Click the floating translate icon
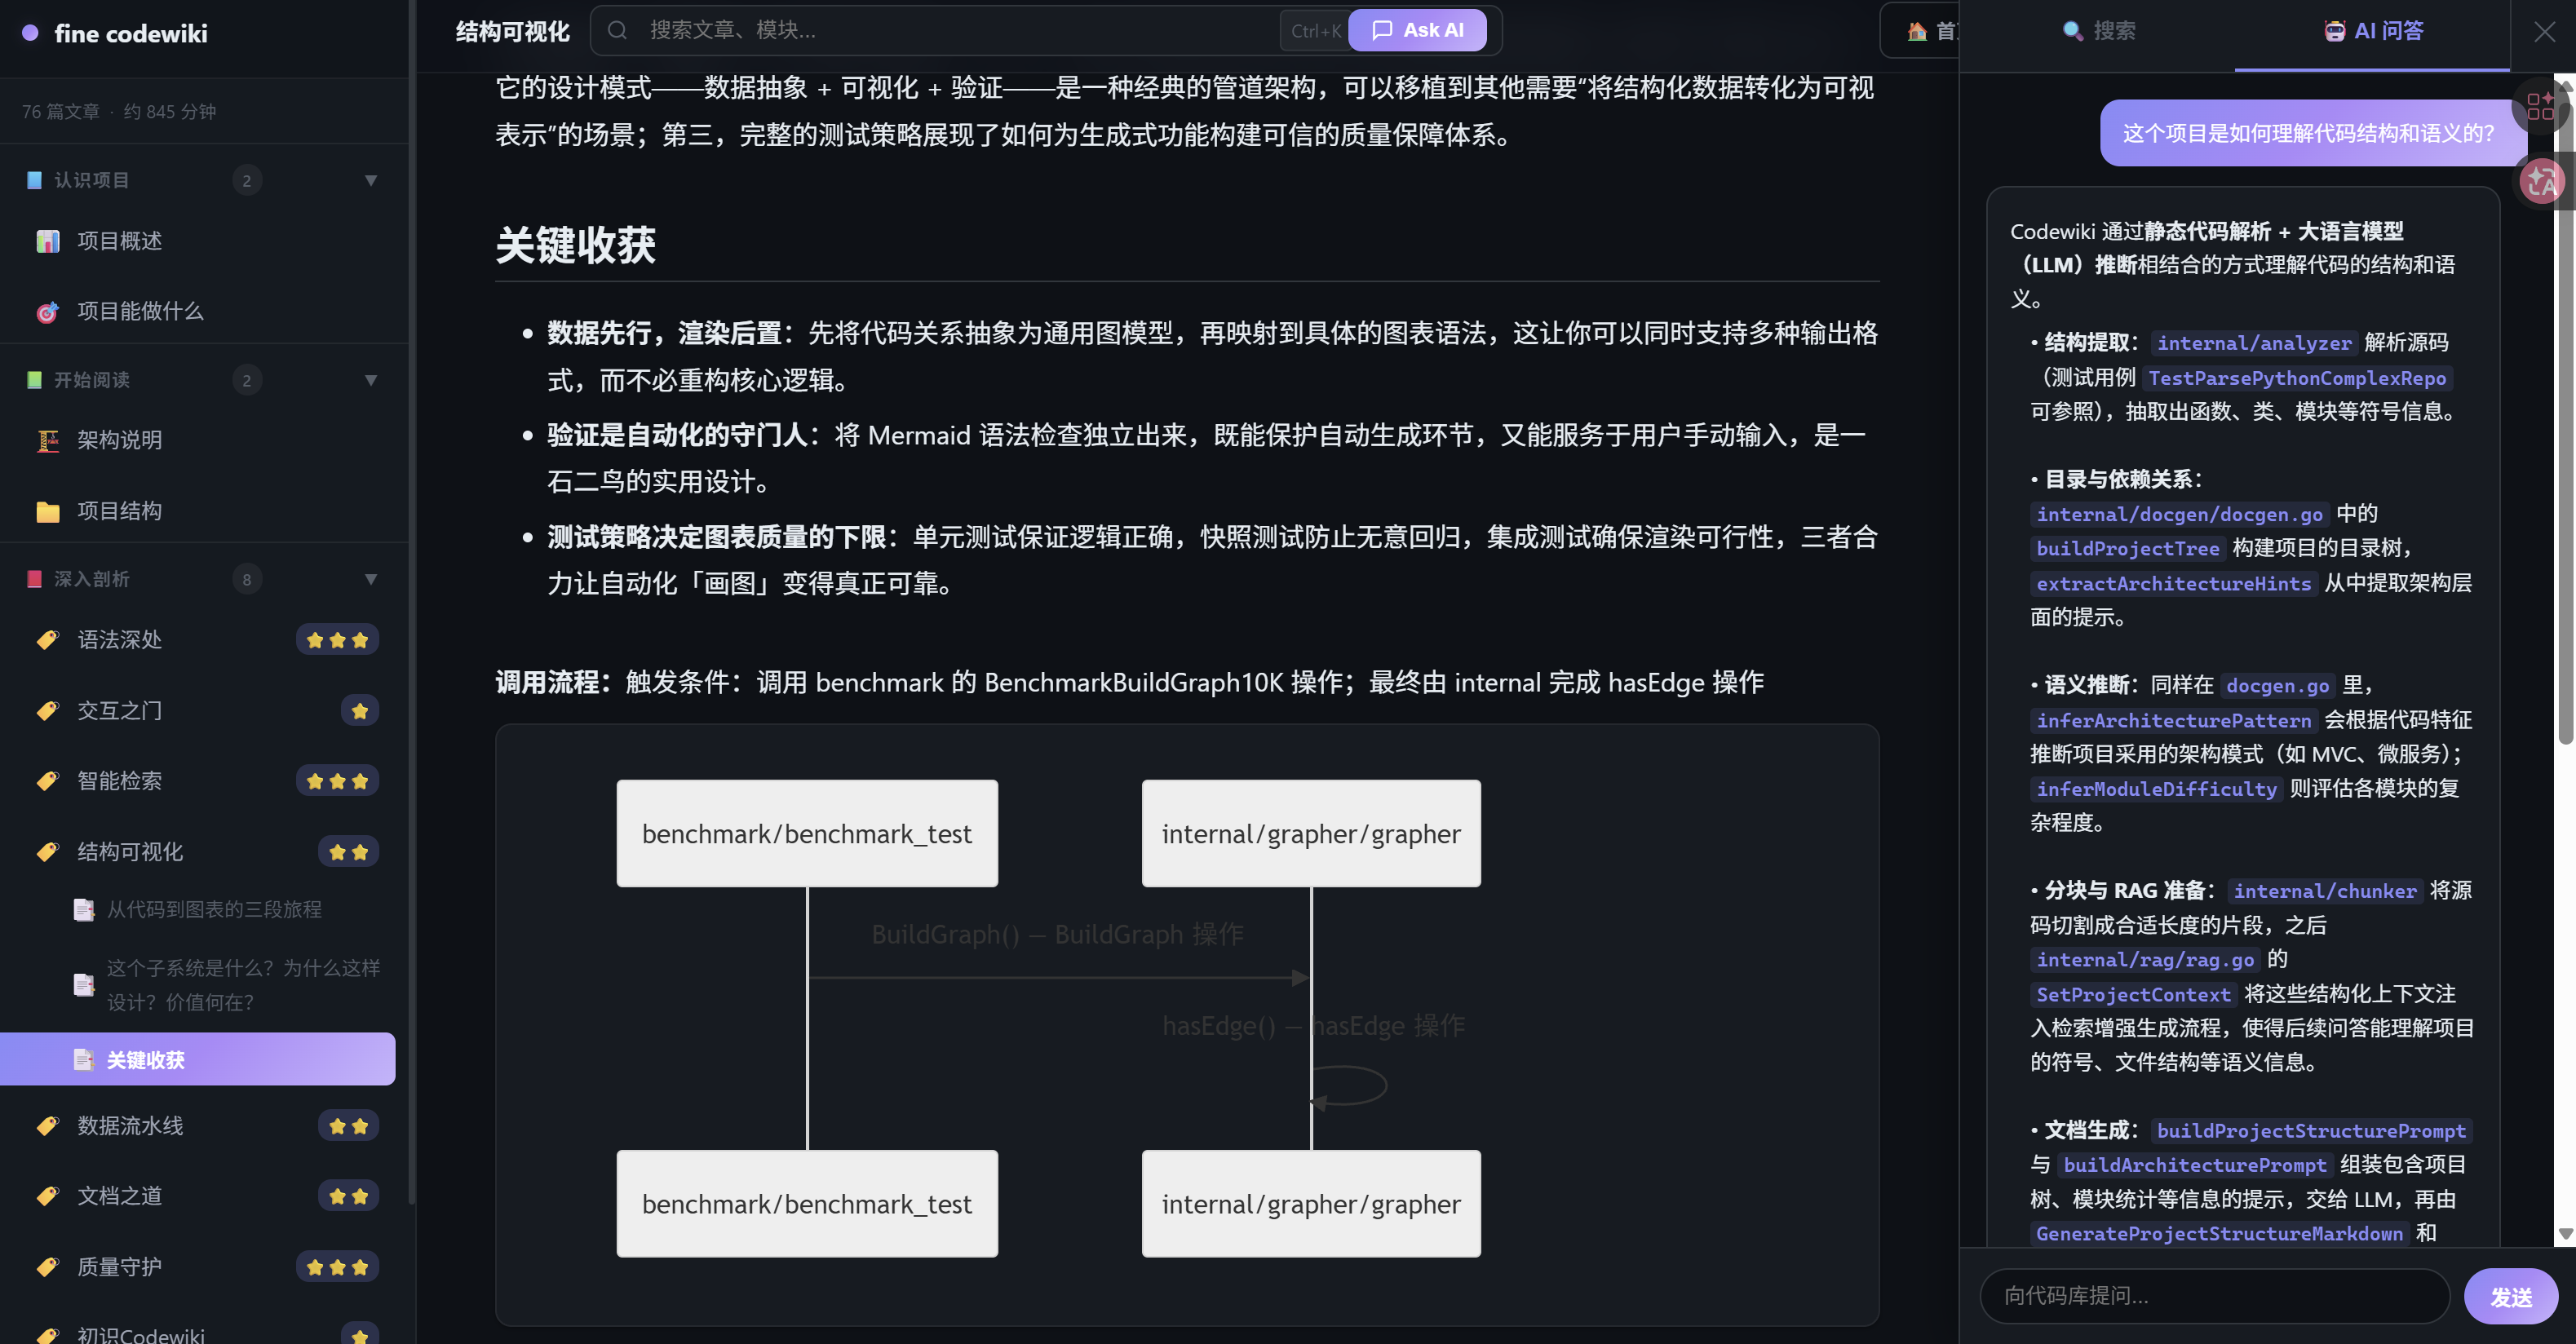Viewport: 2576px width, 1344px height. 2540,182
